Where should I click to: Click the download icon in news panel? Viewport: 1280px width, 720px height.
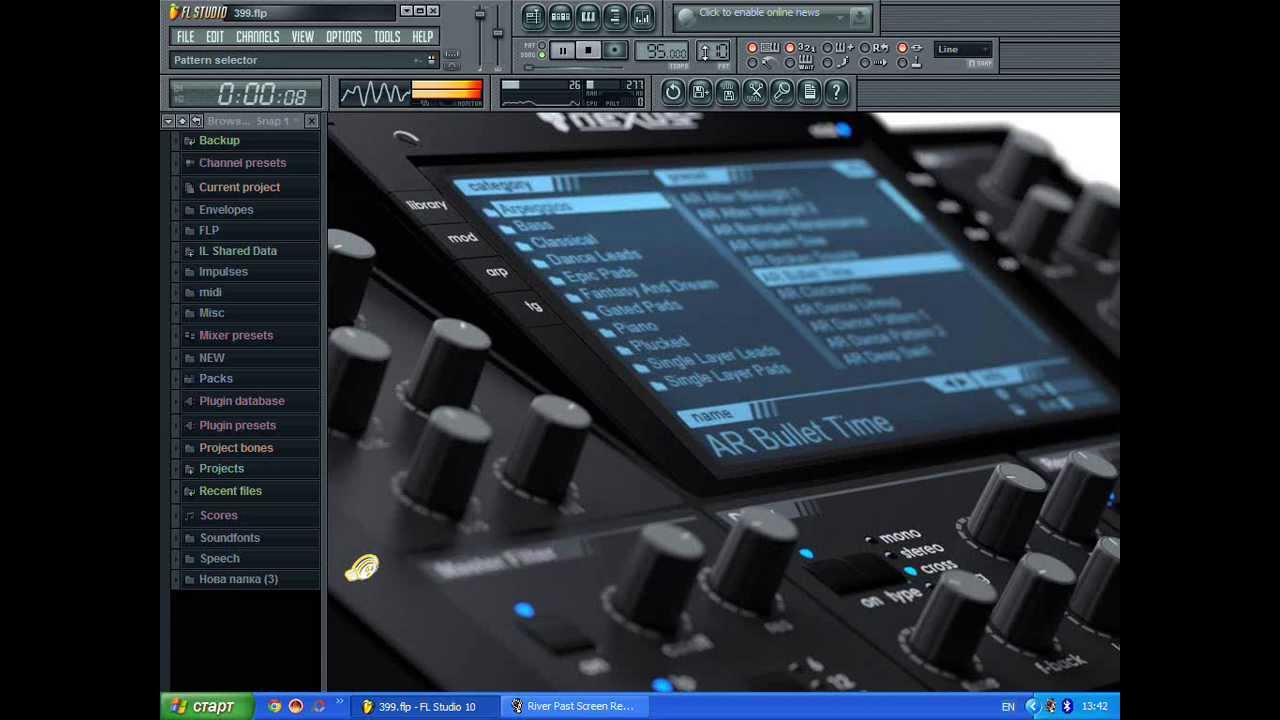(859, 17)
